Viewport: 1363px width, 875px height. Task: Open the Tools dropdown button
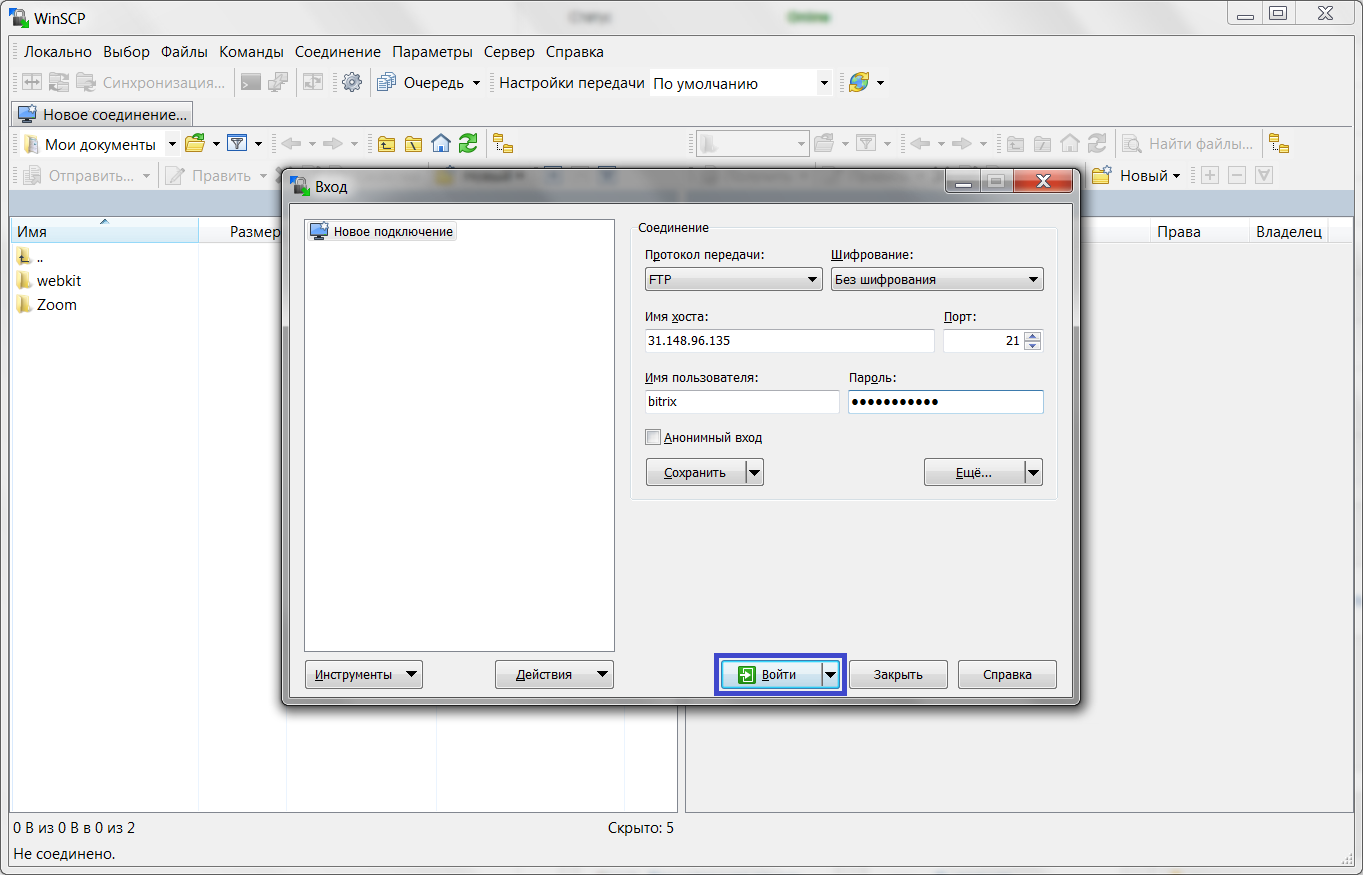point(364,674)
